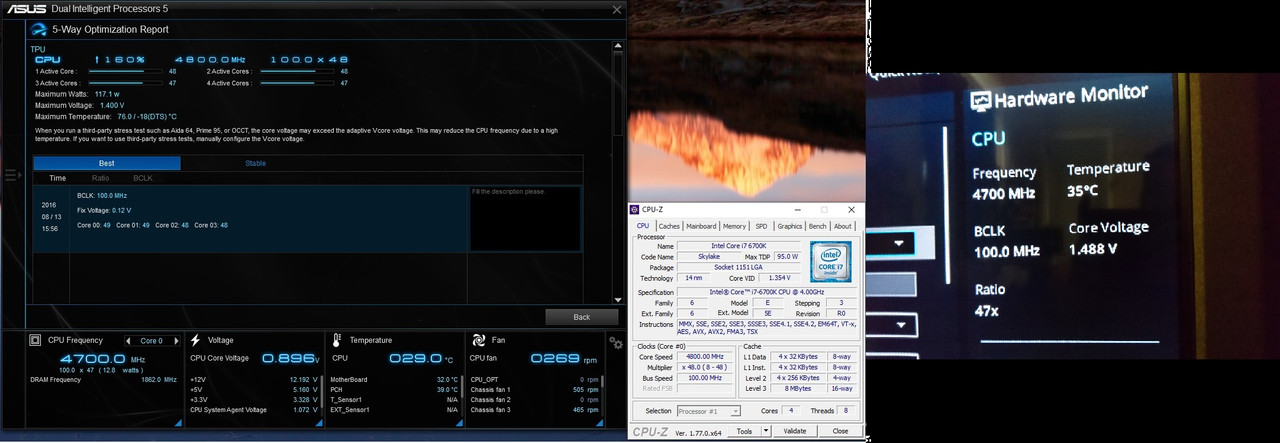This screenshot has width=1280, height=443.
Task: Click the 4 Active Cores ratio bar
Action: 298,84
